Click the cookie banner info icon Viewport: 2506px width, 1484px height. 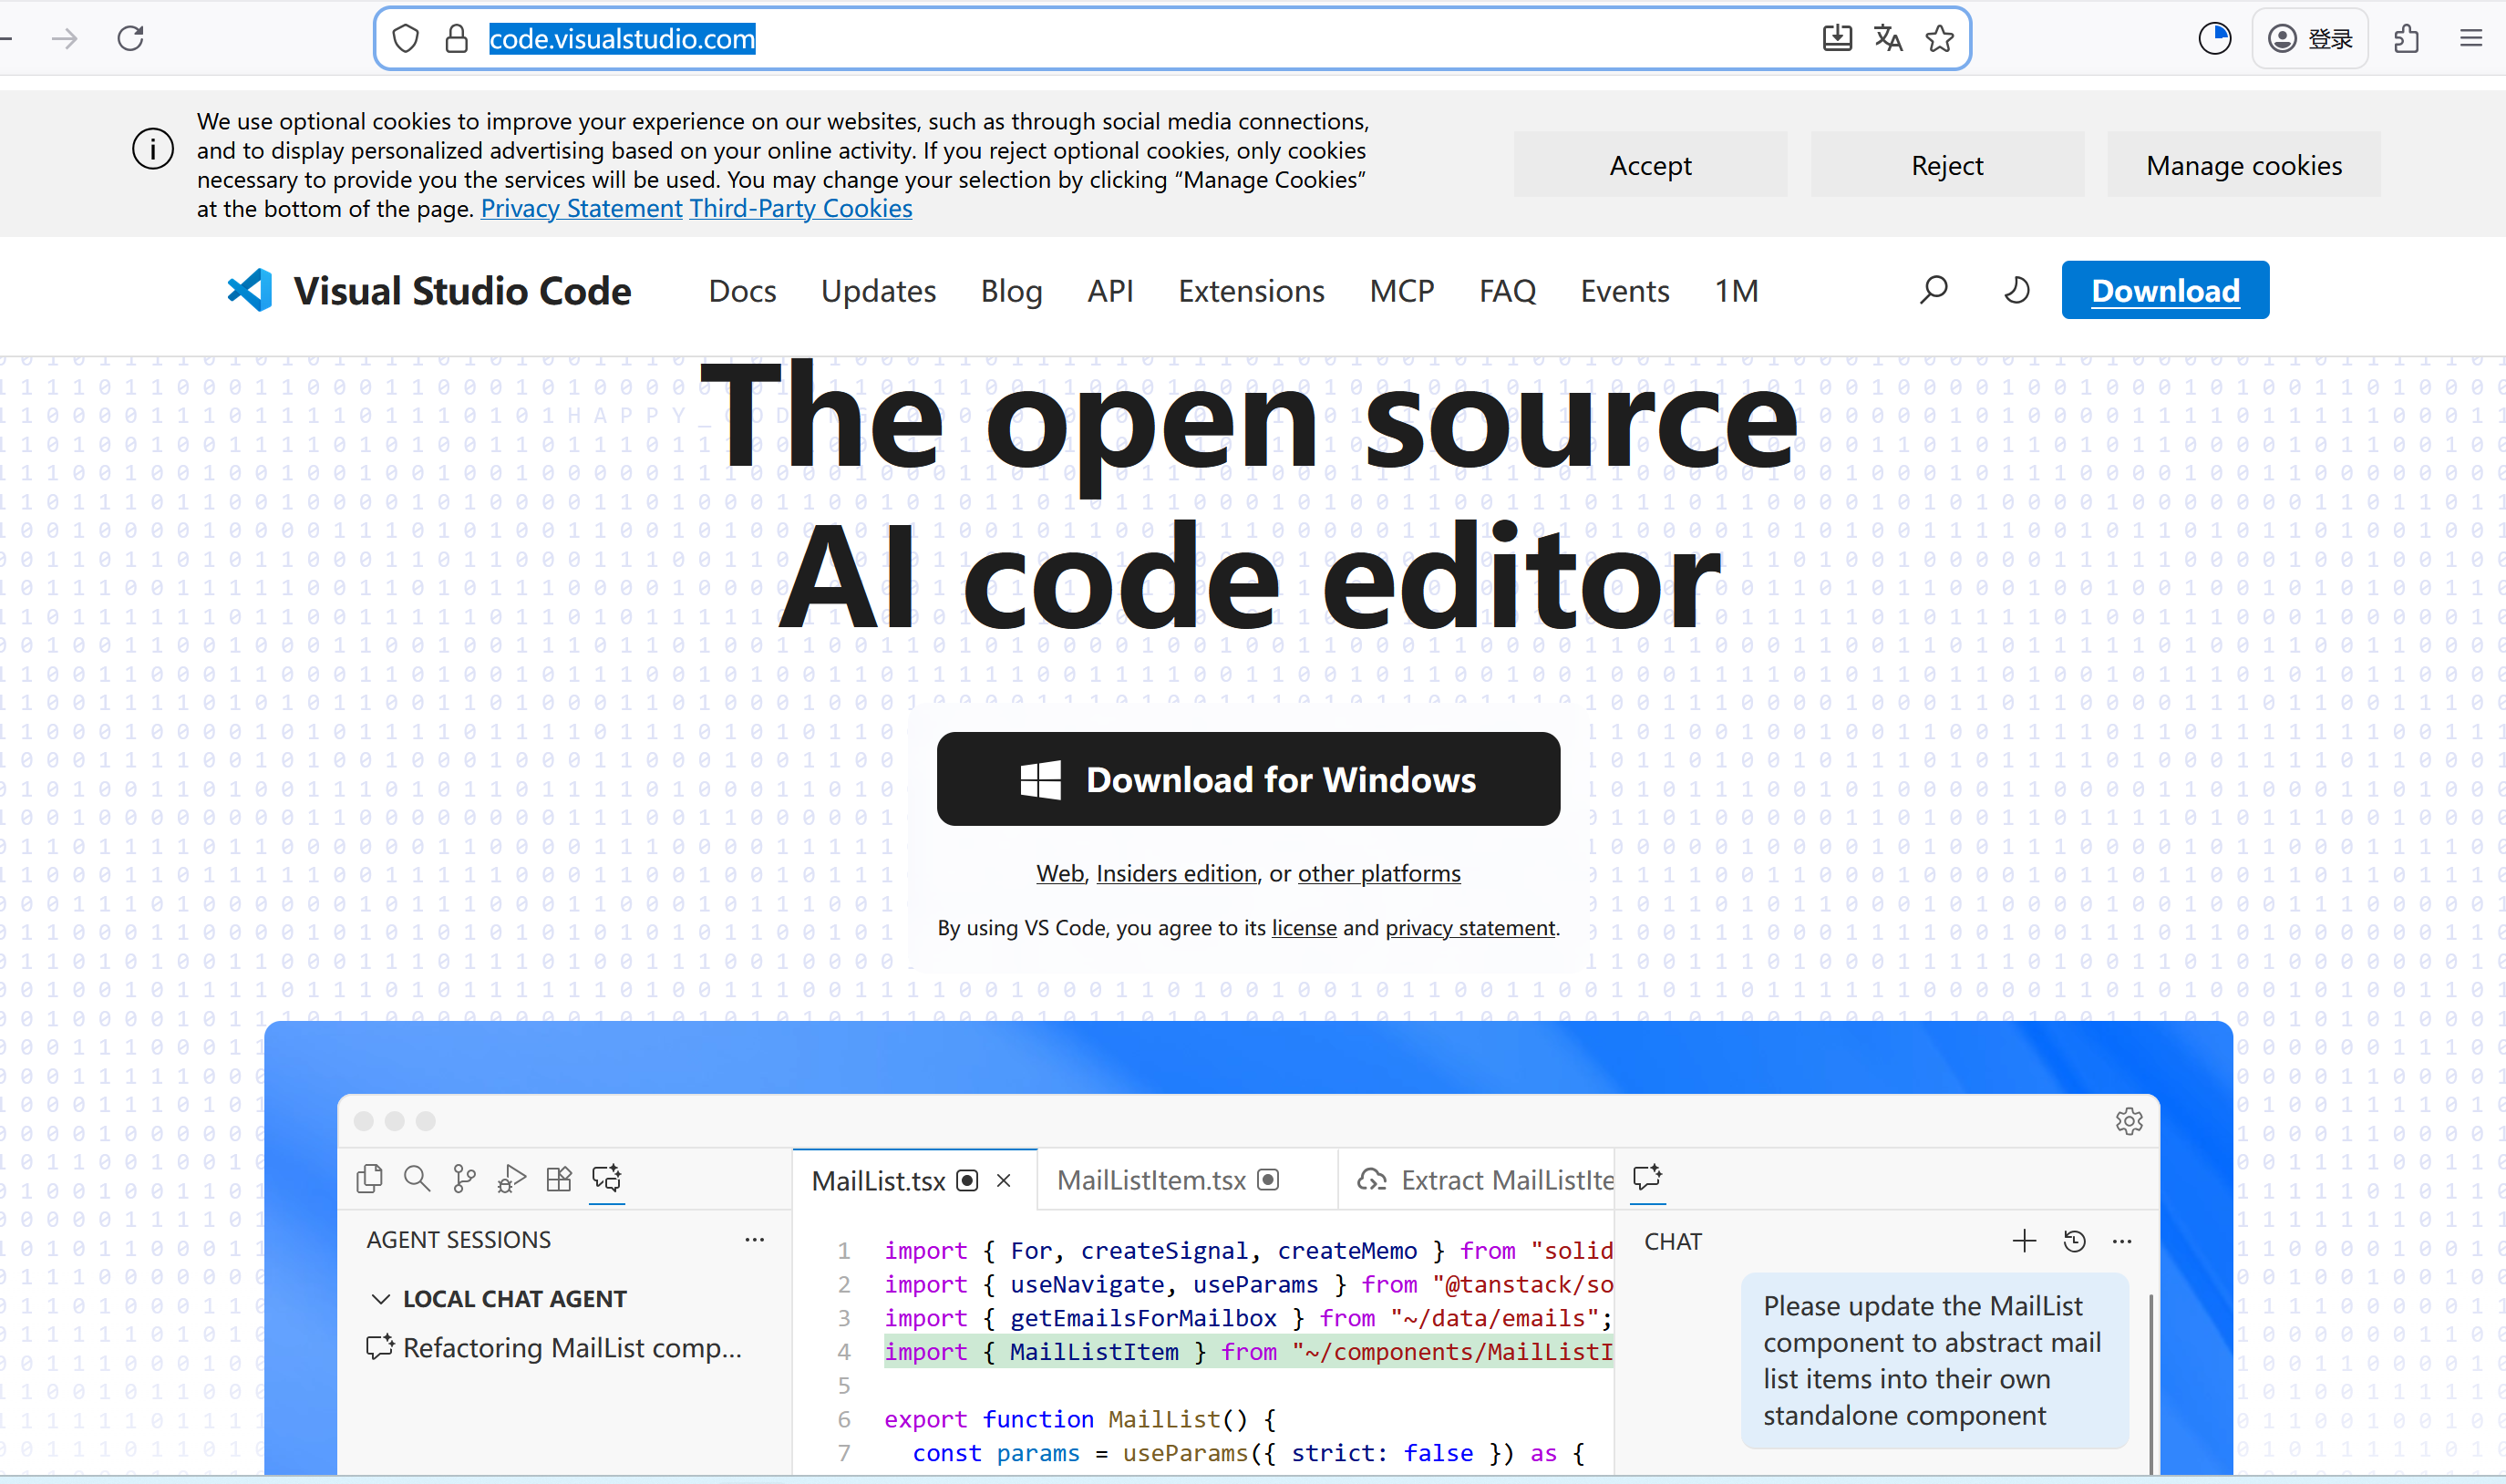coord(153,149)
